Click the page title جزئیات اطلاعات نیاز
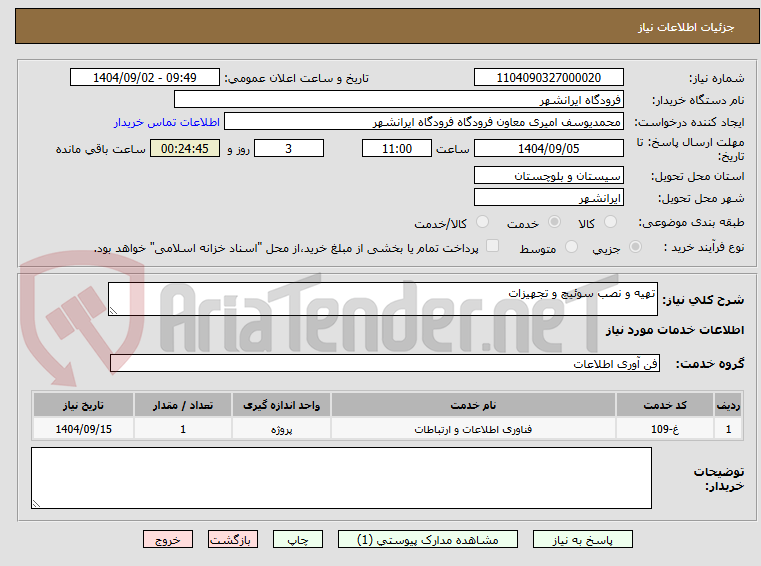This screenshot has width=761, height=566. [x=686, y=27]
